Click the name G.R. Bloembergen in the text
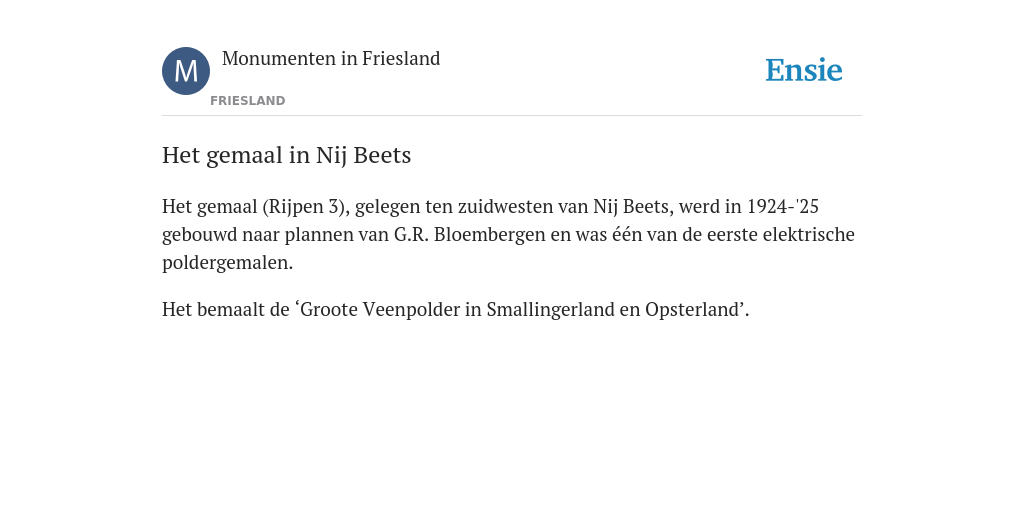1024x512 pixels. pyautogui.click(x=470, y=234)
